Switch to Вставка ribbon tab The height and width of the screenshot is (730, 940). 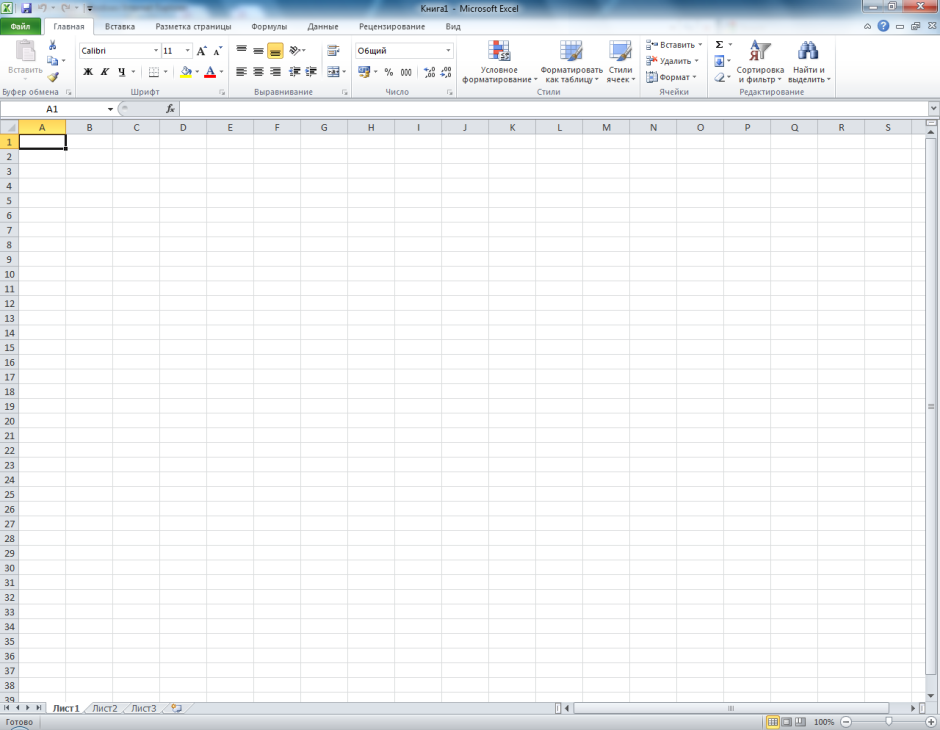click(120, 26)
